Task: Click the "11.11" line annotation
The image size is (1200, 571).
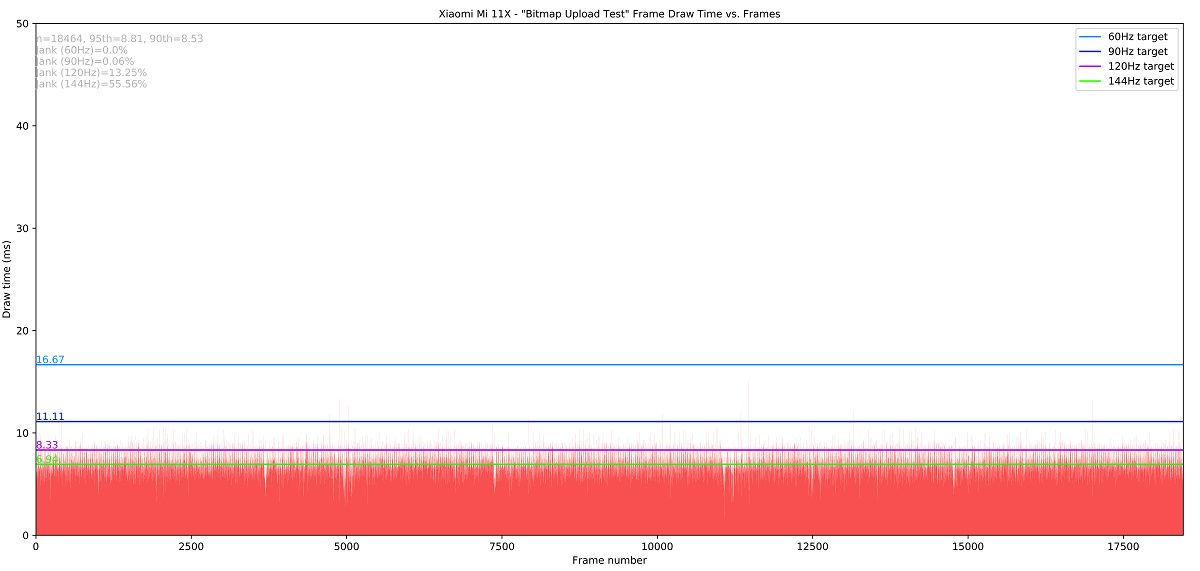Action: coord(50,416)
